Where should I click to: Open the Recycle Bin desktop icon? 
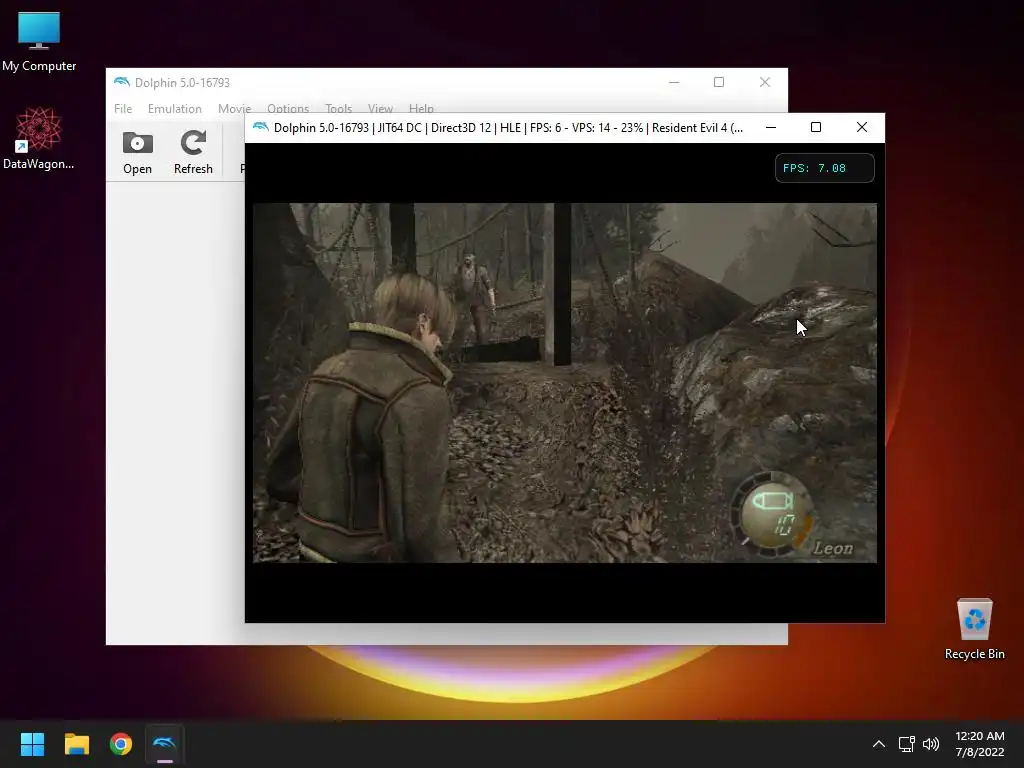(x=974, y=628)
